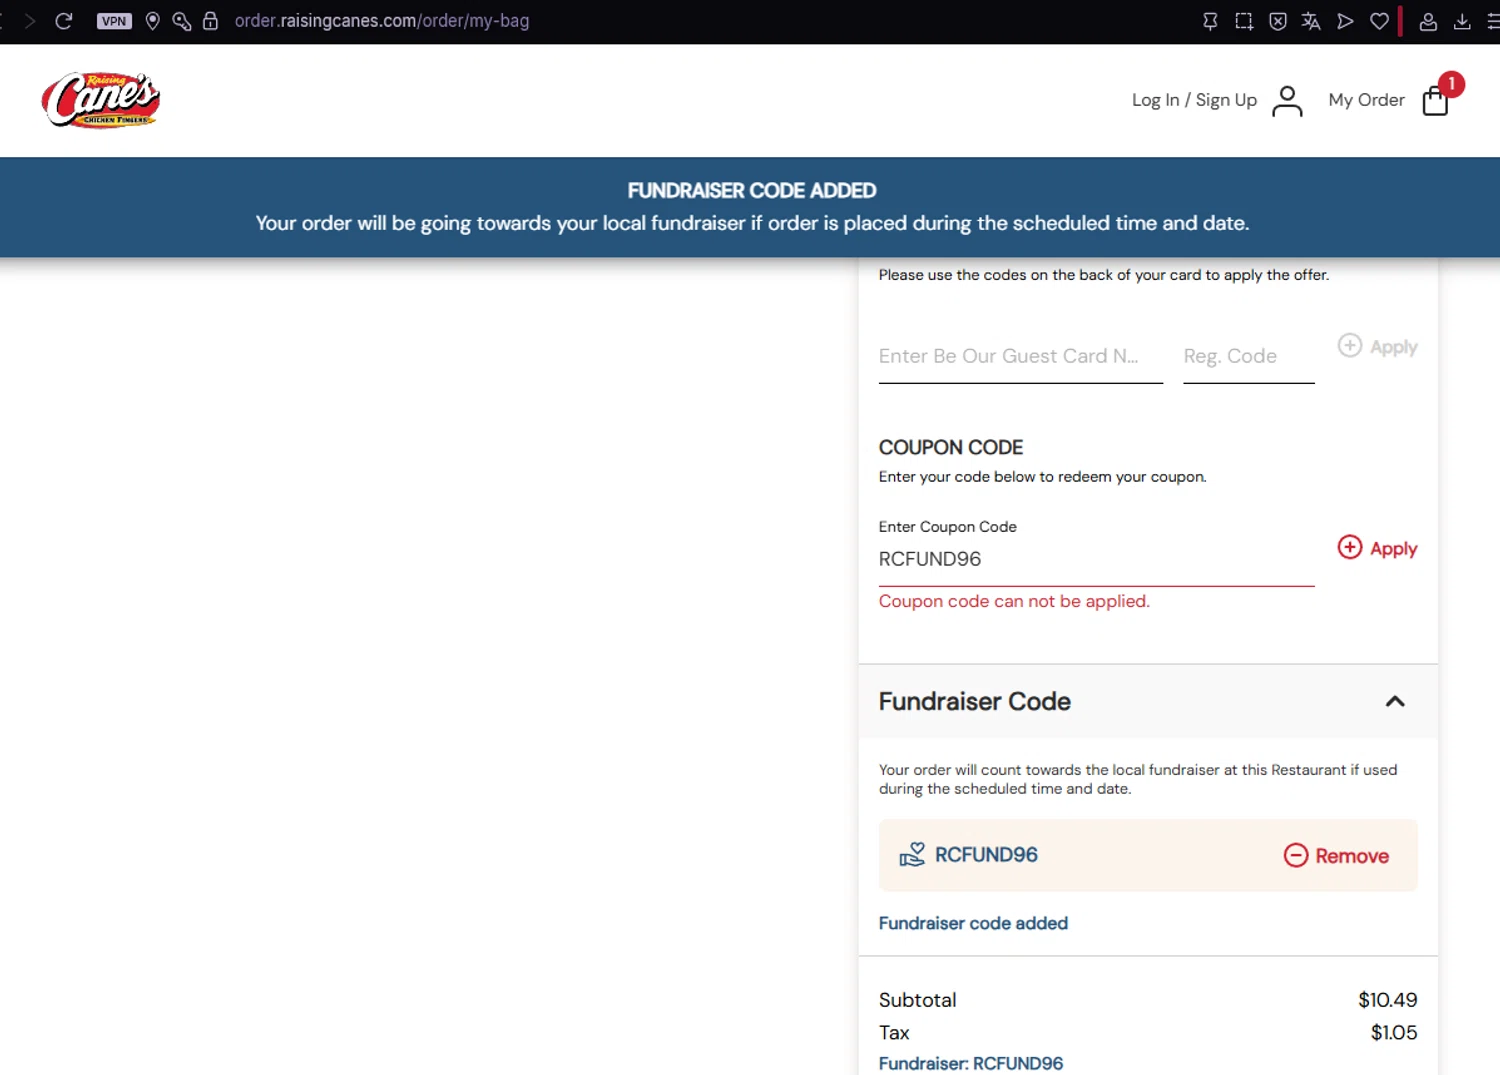Click the snapshot capture icon

[1244, 21]
